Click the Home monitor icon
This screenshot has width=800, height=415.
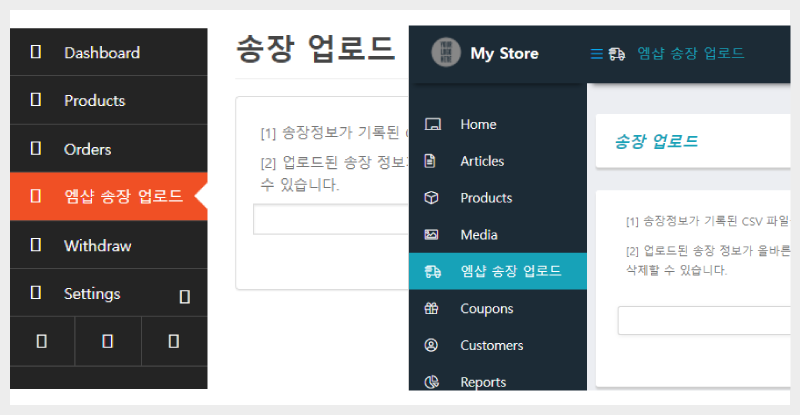coord(433,124)
